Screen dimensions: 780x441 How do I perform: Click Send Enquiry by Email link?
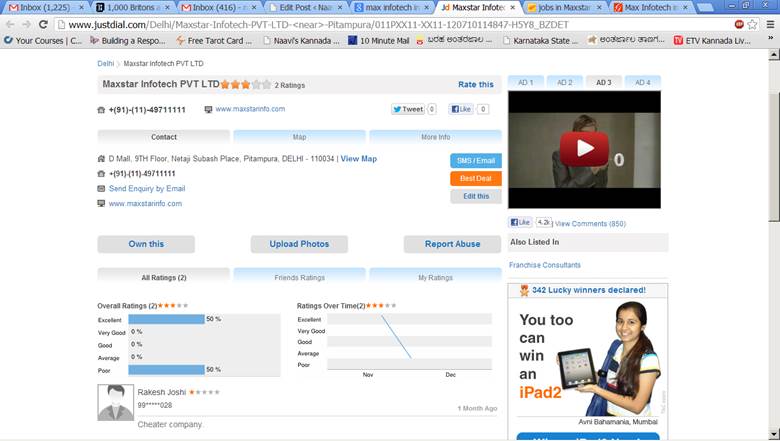click(x=147, y=188)
